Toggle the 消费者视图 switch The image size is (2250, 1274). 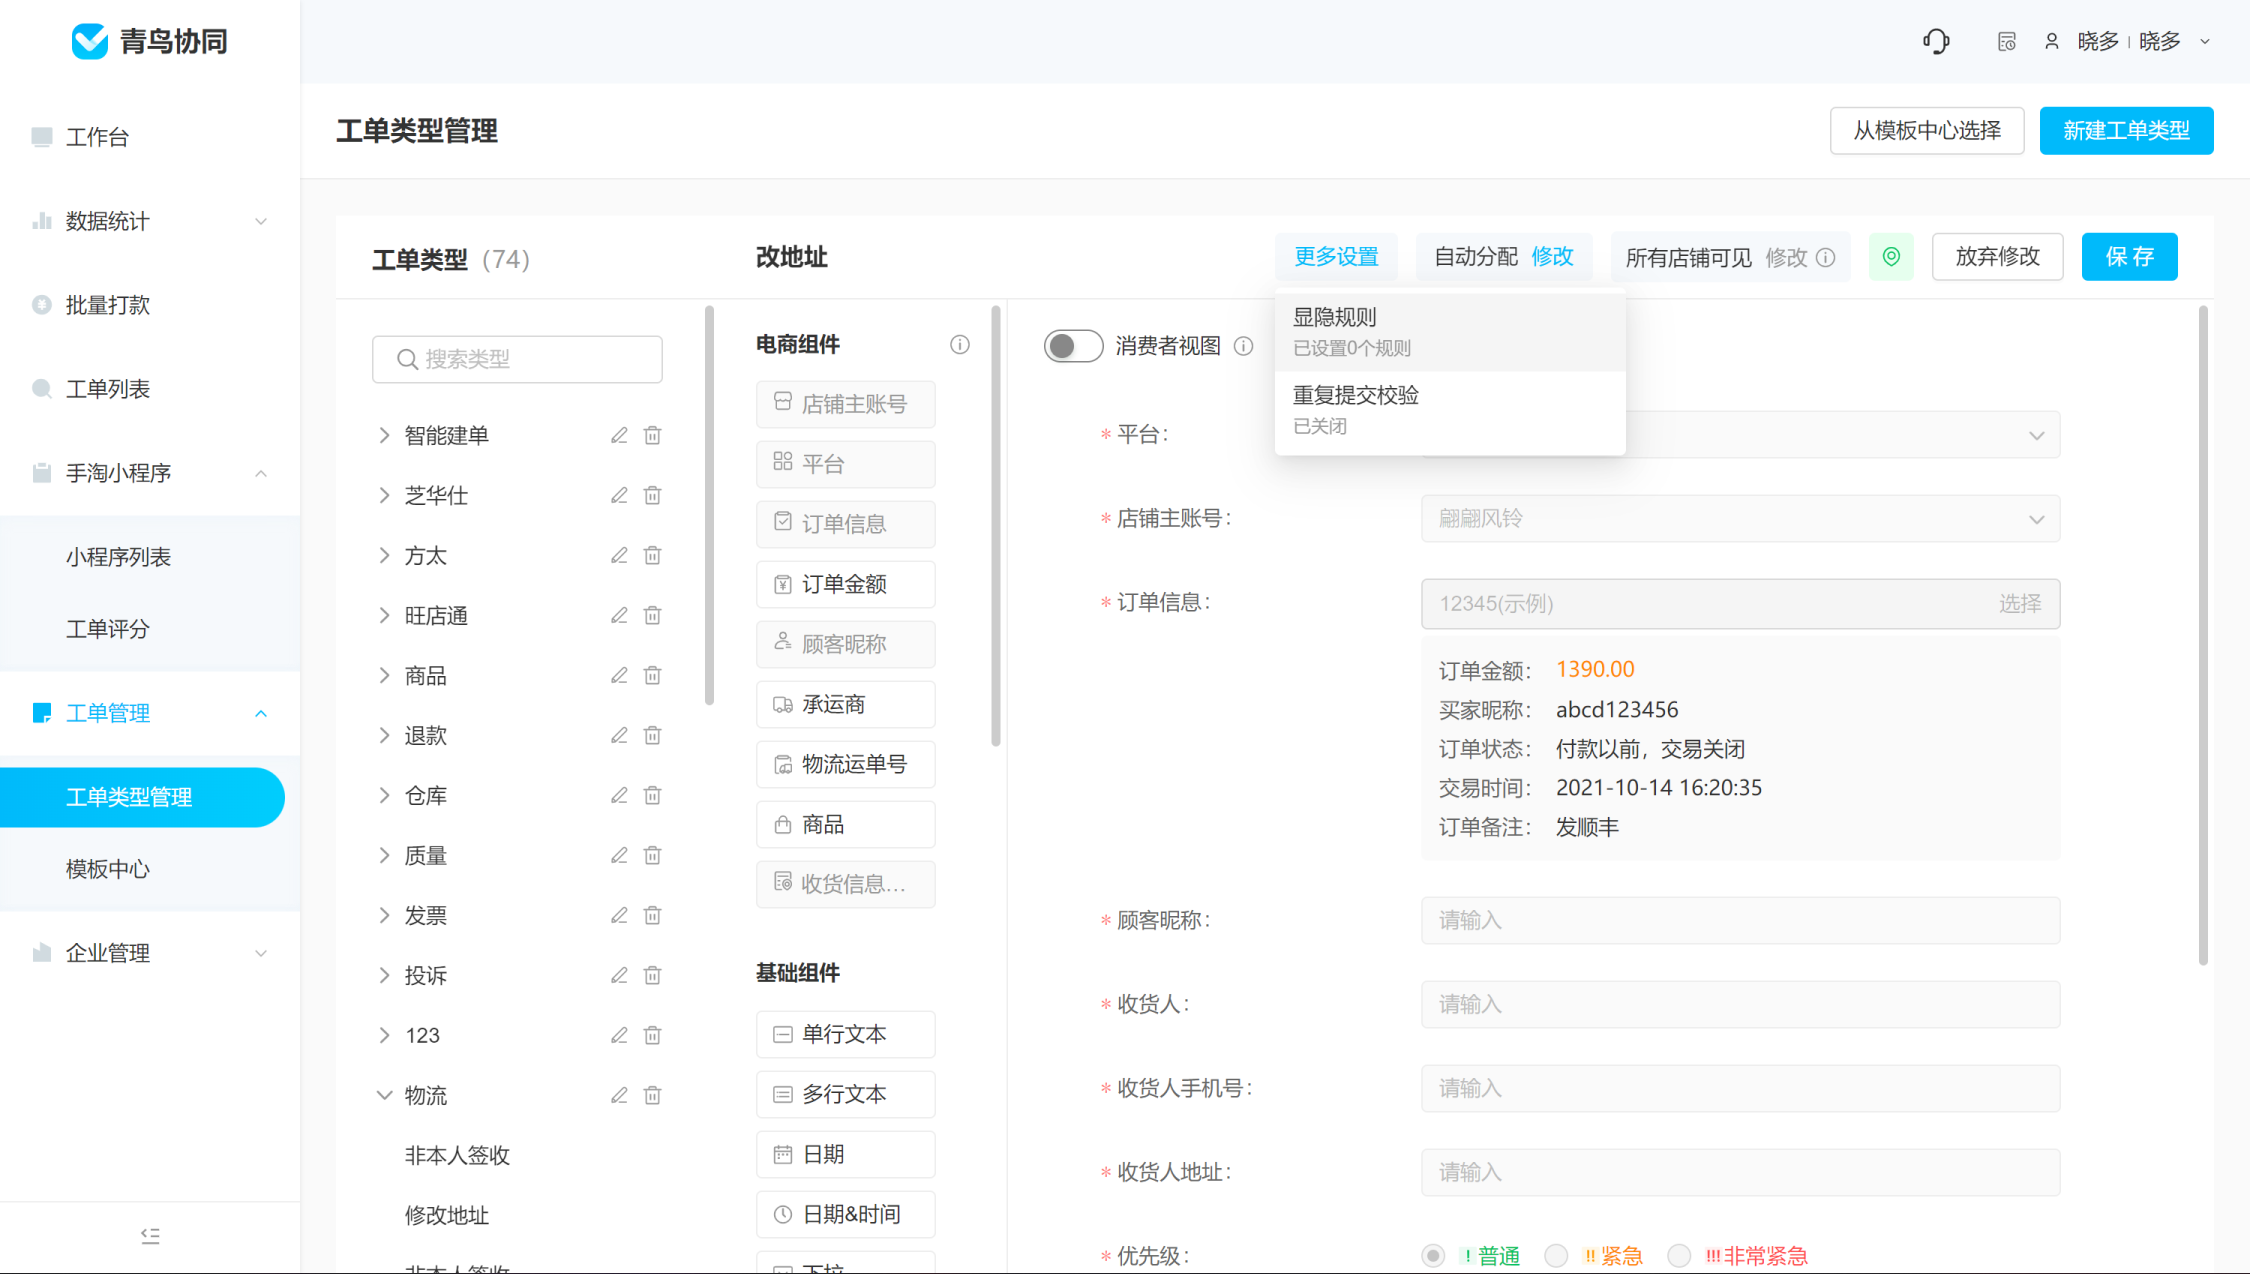1073,346
